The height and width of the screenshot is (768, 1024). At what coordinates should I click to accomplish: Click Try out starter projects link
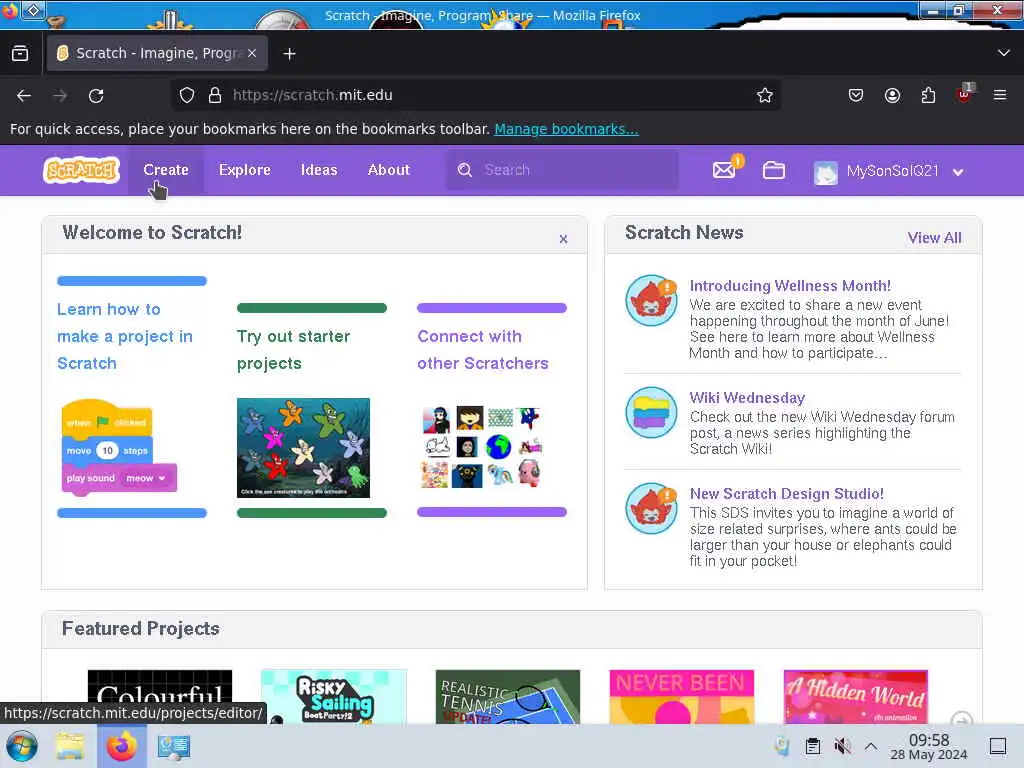tap(293, 350)
